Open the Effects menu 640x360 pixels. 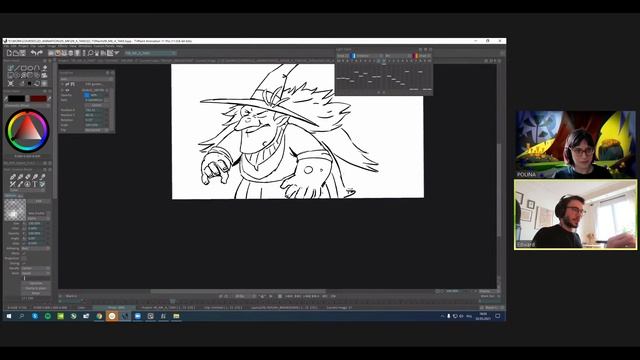pyautogui.click(x=62, y=46)
